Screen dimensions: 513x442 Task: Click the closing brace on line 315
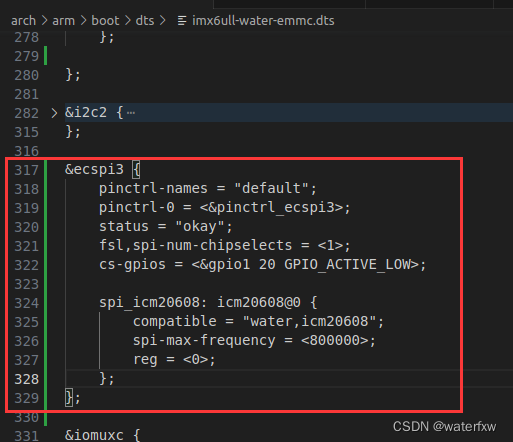coord(69,132)
